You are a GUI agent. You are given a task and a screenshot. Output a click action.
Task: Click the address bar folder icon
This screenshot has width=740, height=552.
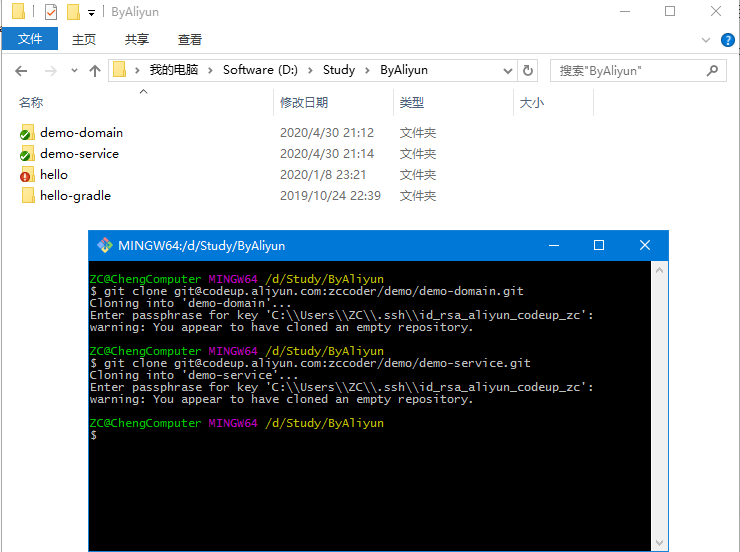119,70
